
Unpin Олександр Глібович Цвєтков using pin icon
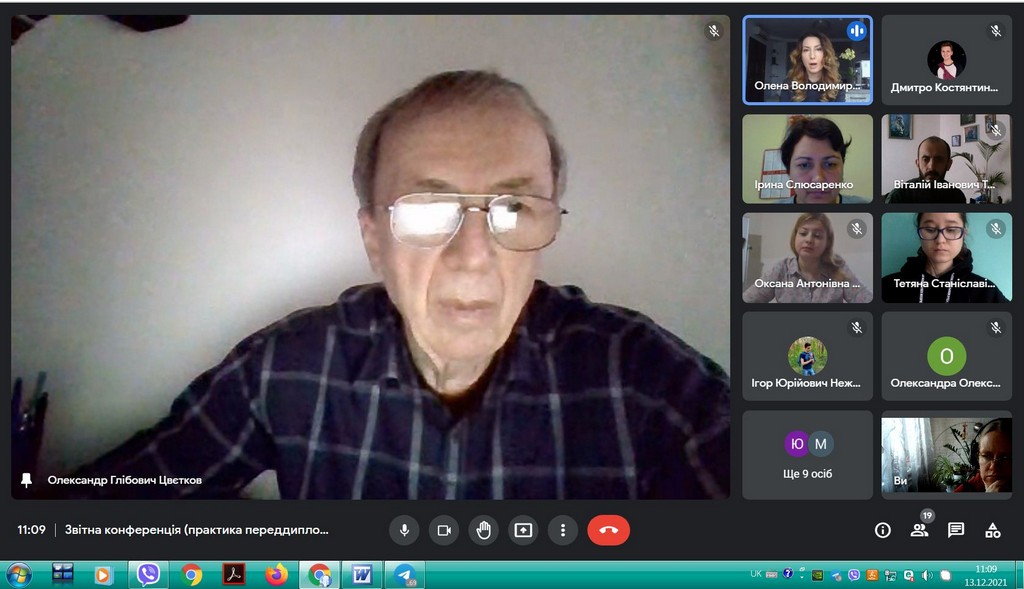pyautogui.click(x=27, y=480)
